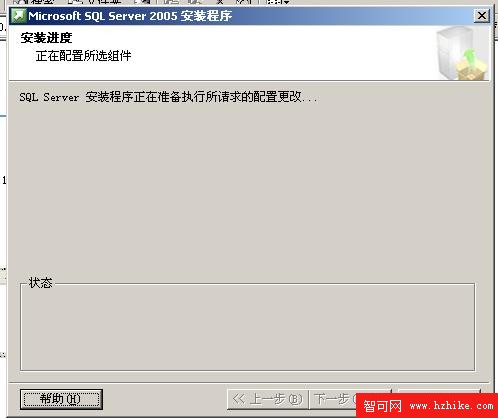Click the 正在配置所选组件 subtitle text
The width and height of the screenshot is (498, 418).
[83, 56]
